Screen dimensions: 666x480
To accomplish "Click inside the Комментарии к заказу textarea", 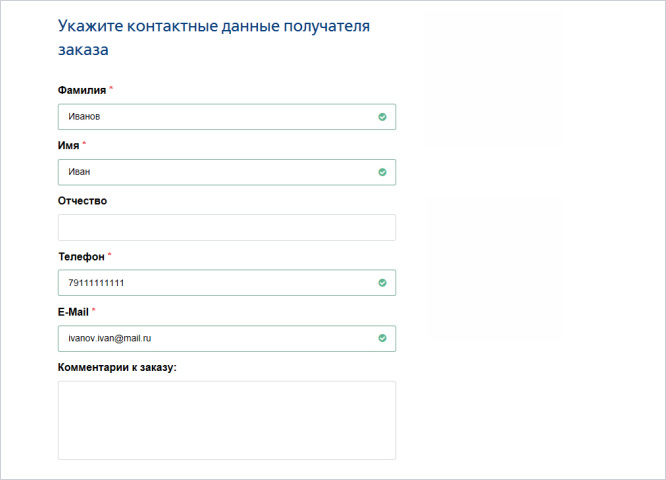I will coord(227,419).
